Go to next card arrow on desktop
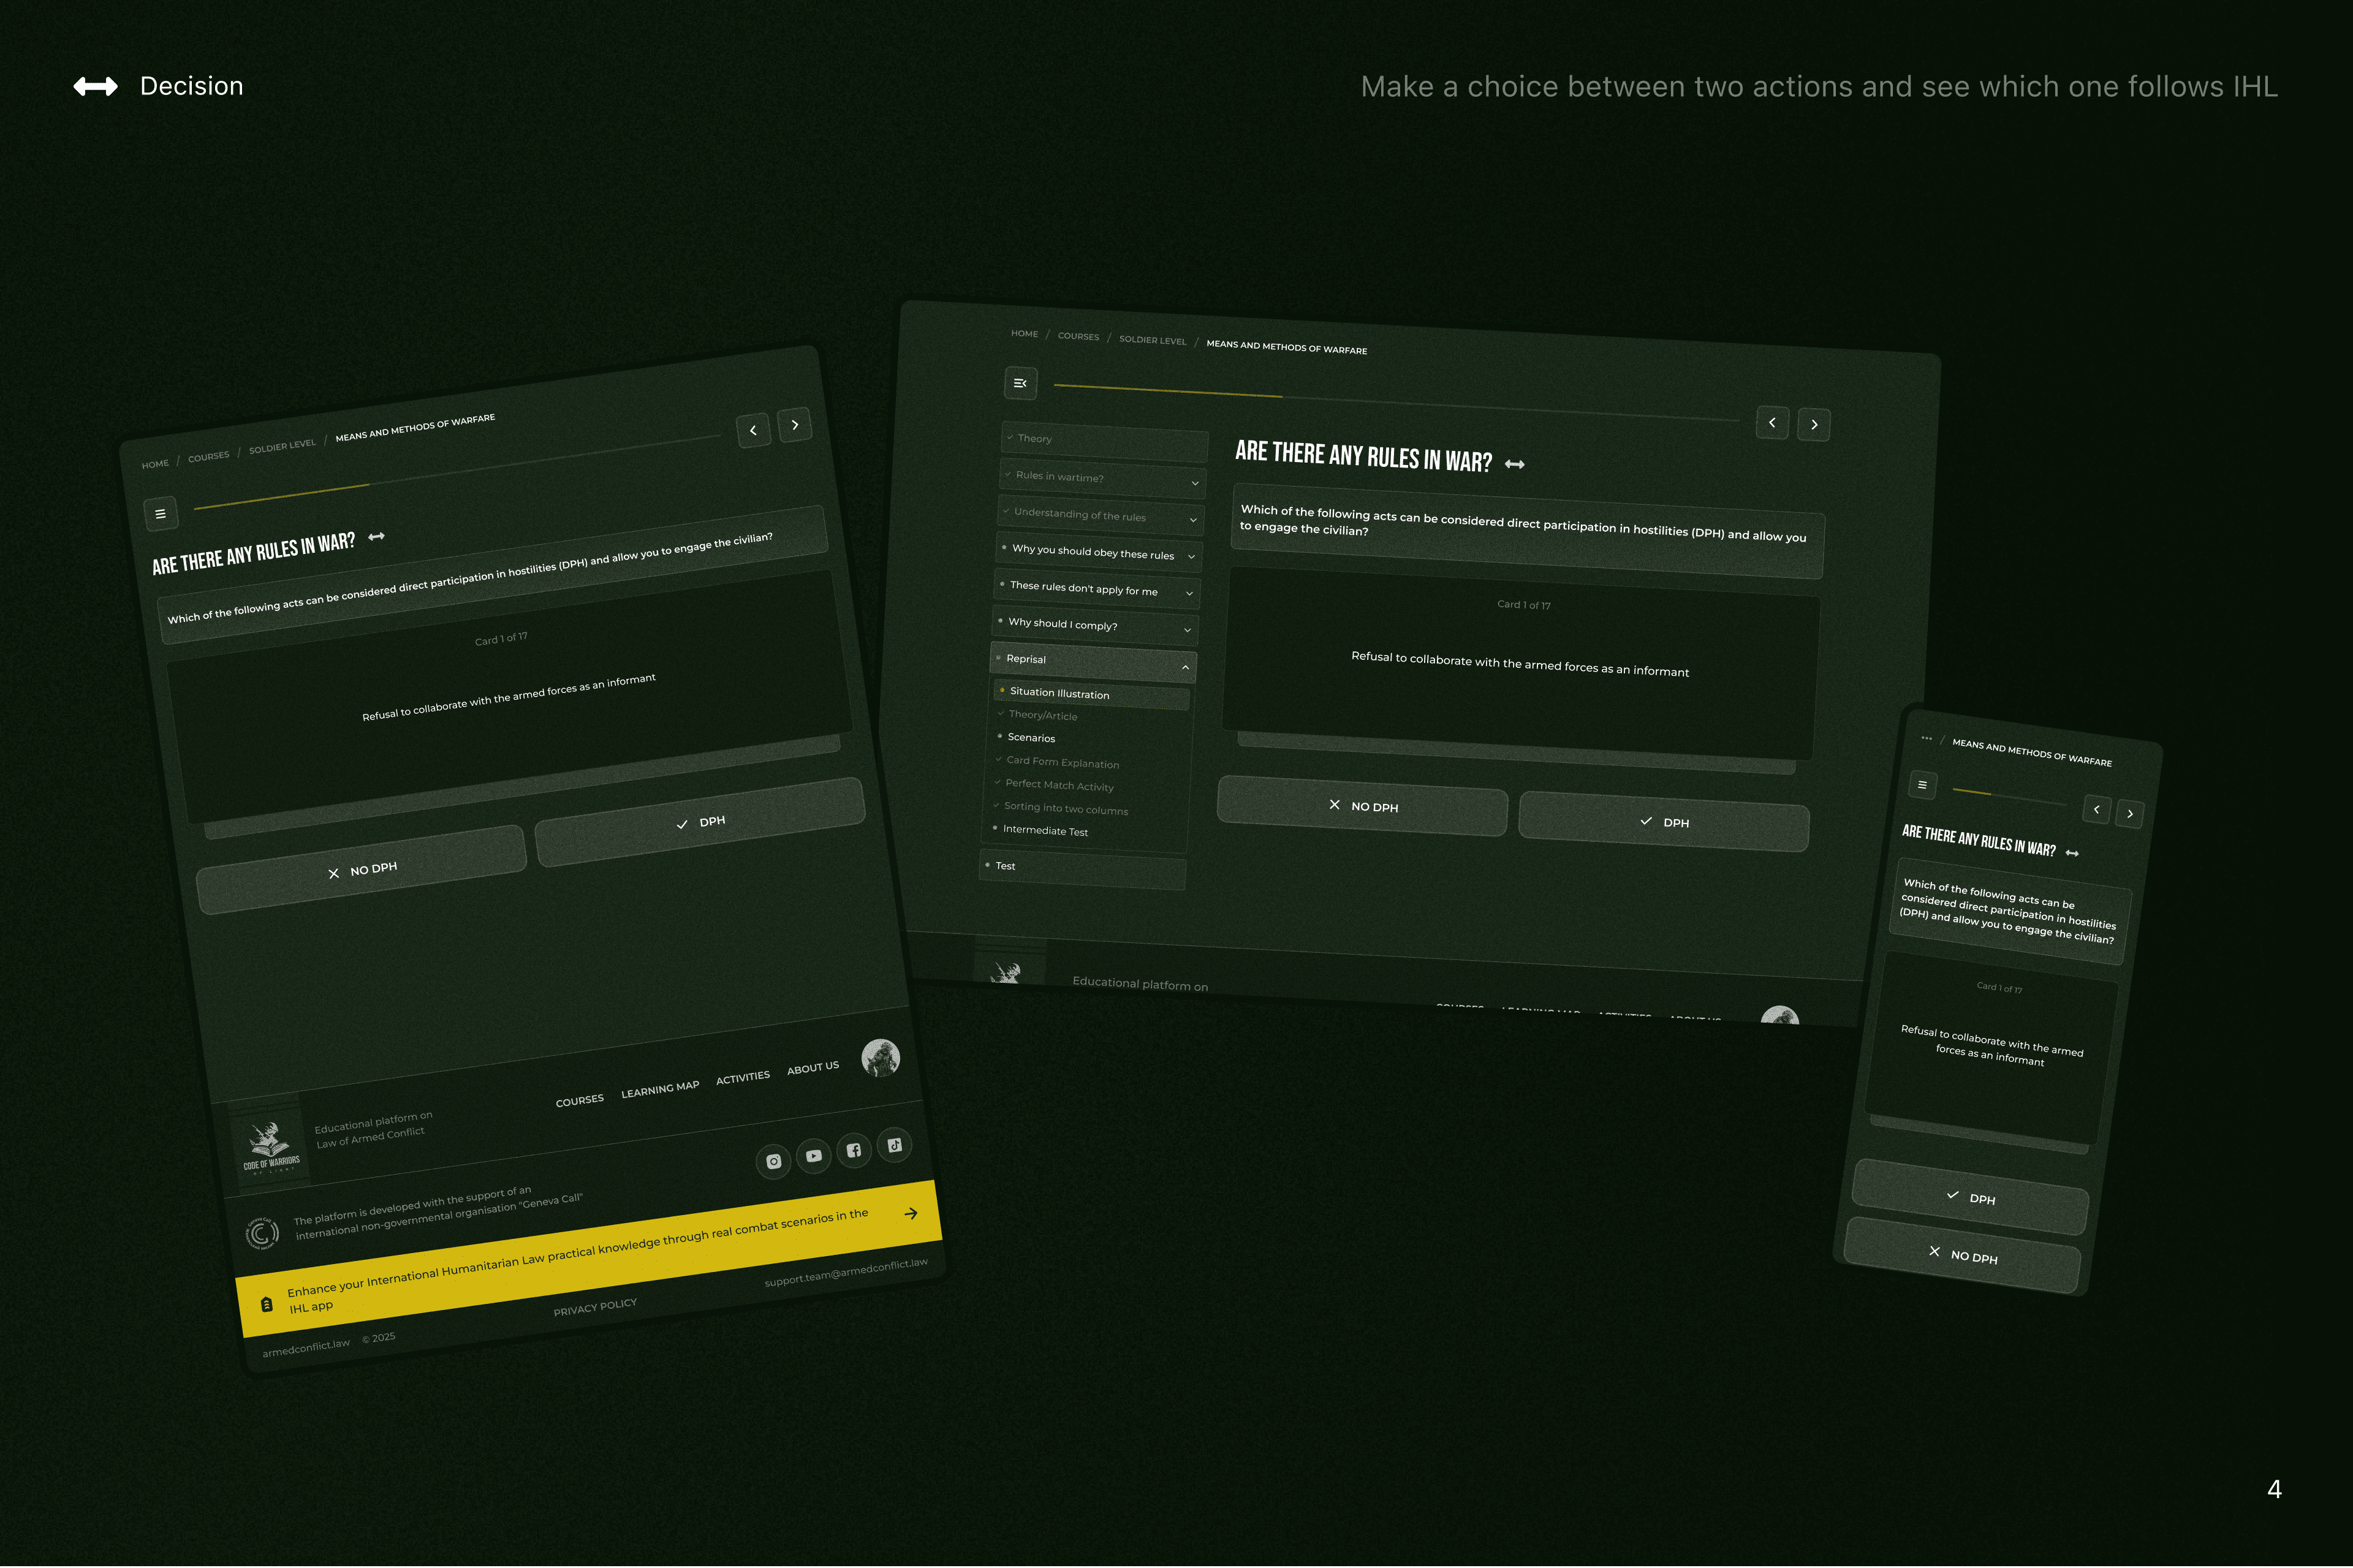This screenshot has width=2353, height=1568. [1814, 425]
